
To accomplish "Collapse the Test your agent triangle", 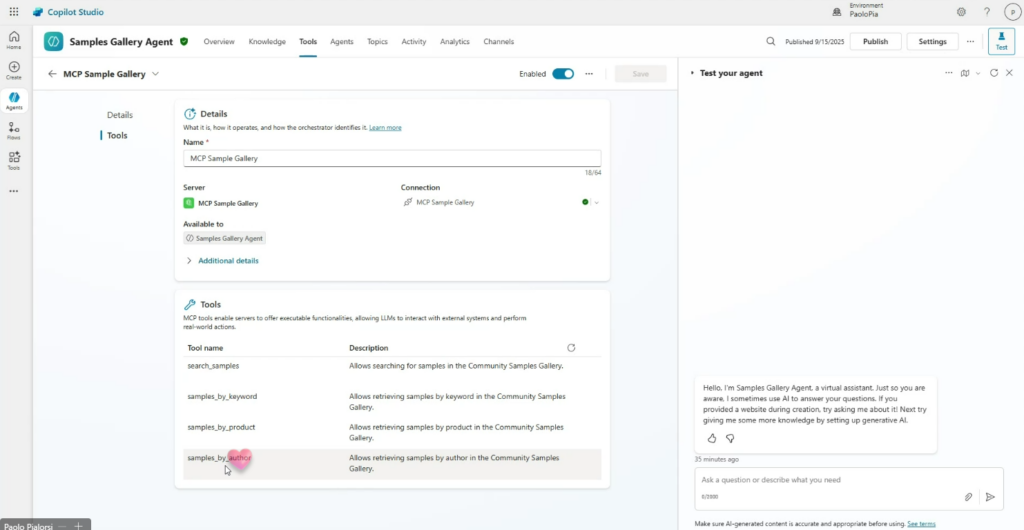I will point(692,73).
